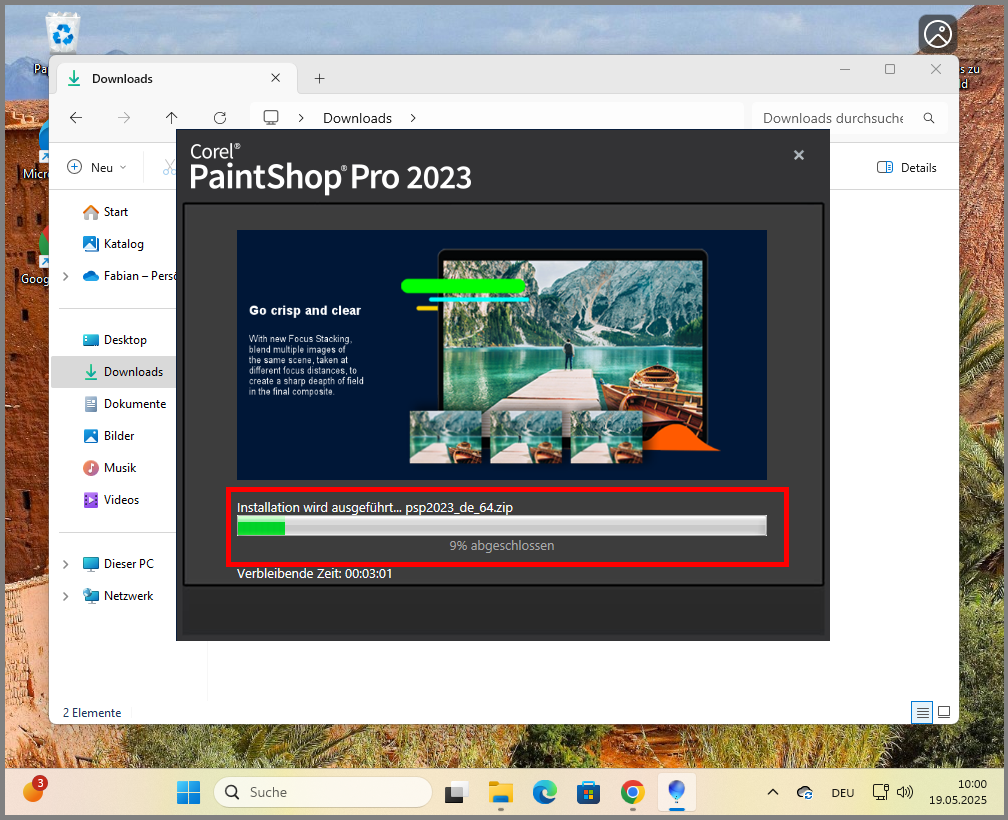Launch Microsoft Store from the taskbar
Viewport: 1008px width, 820px height.
[x=588, y=792]
